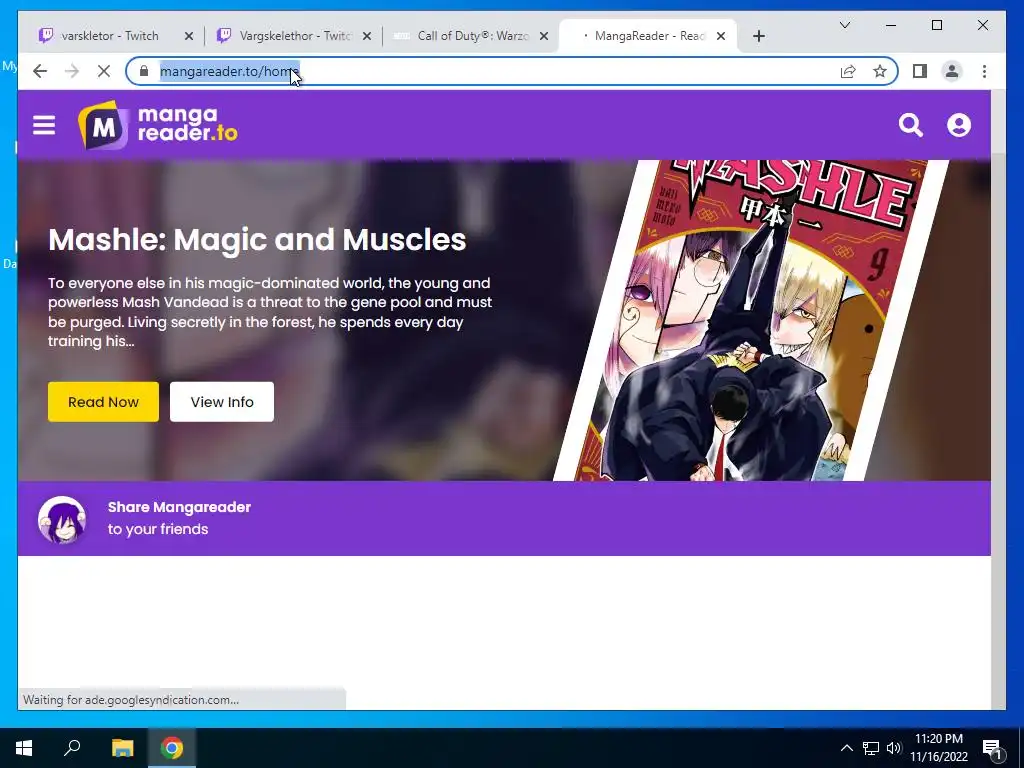Open the network tray icon
The height and width of the screenshot is (768, 1024).
coord(871,748)
